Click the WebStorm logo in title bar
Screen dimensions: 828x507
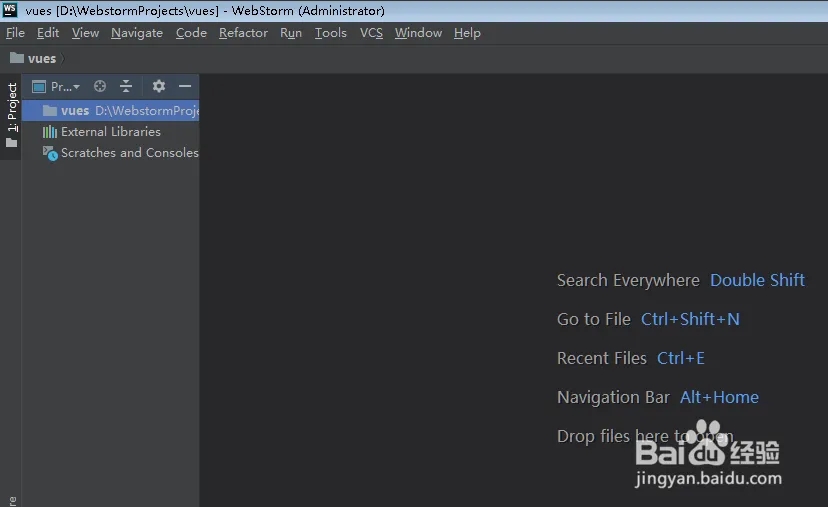[10, 10]
